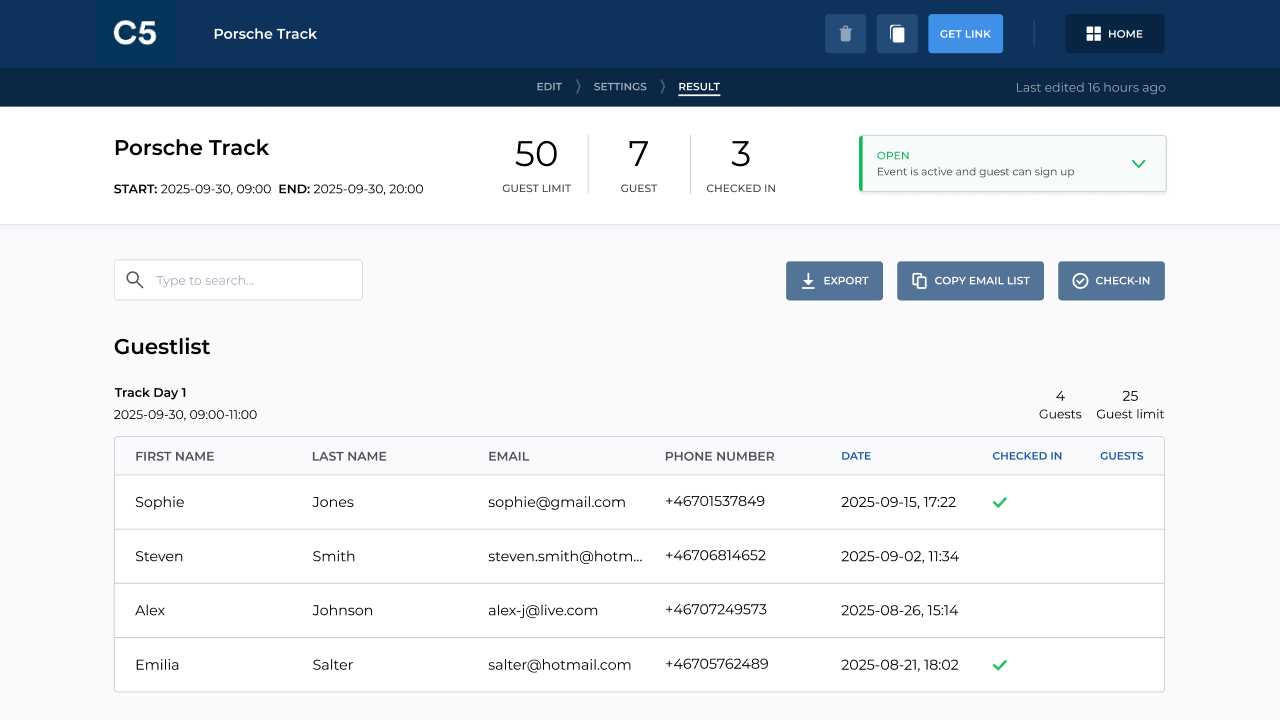
Task: Click COPY EMAIL LIST button
Action: (970, 281)
